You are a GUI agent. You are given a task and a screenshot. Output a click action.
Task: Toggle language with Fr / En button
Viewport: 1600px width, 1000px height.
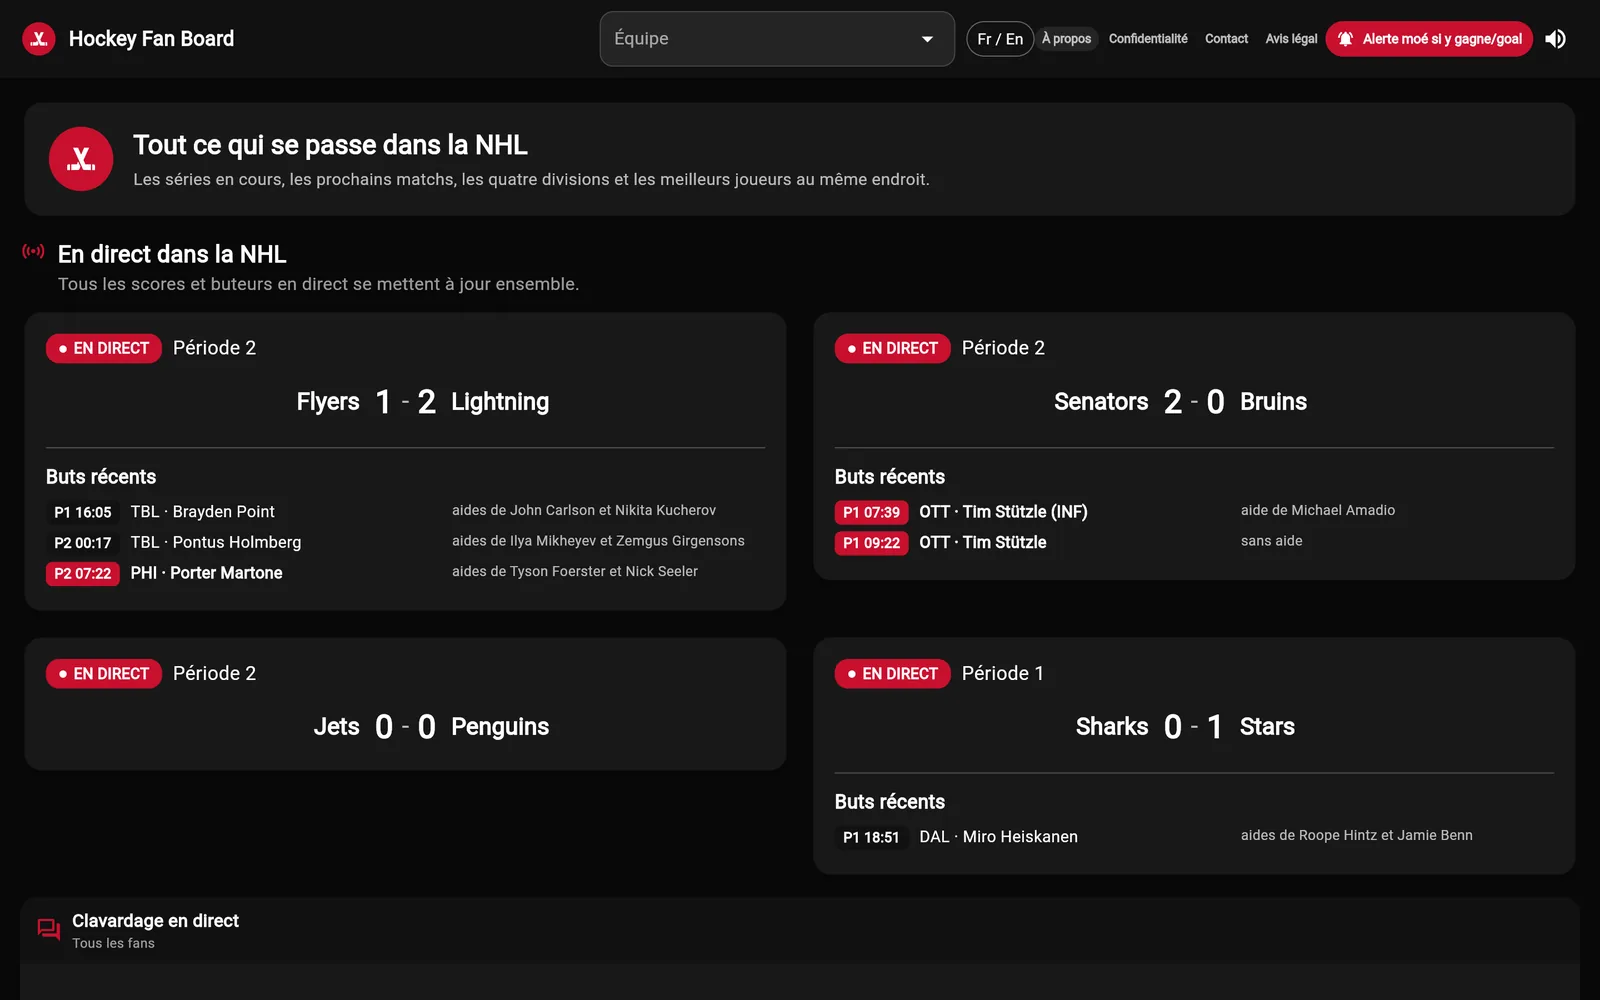pyautogui.click(x=1000, y=39)
